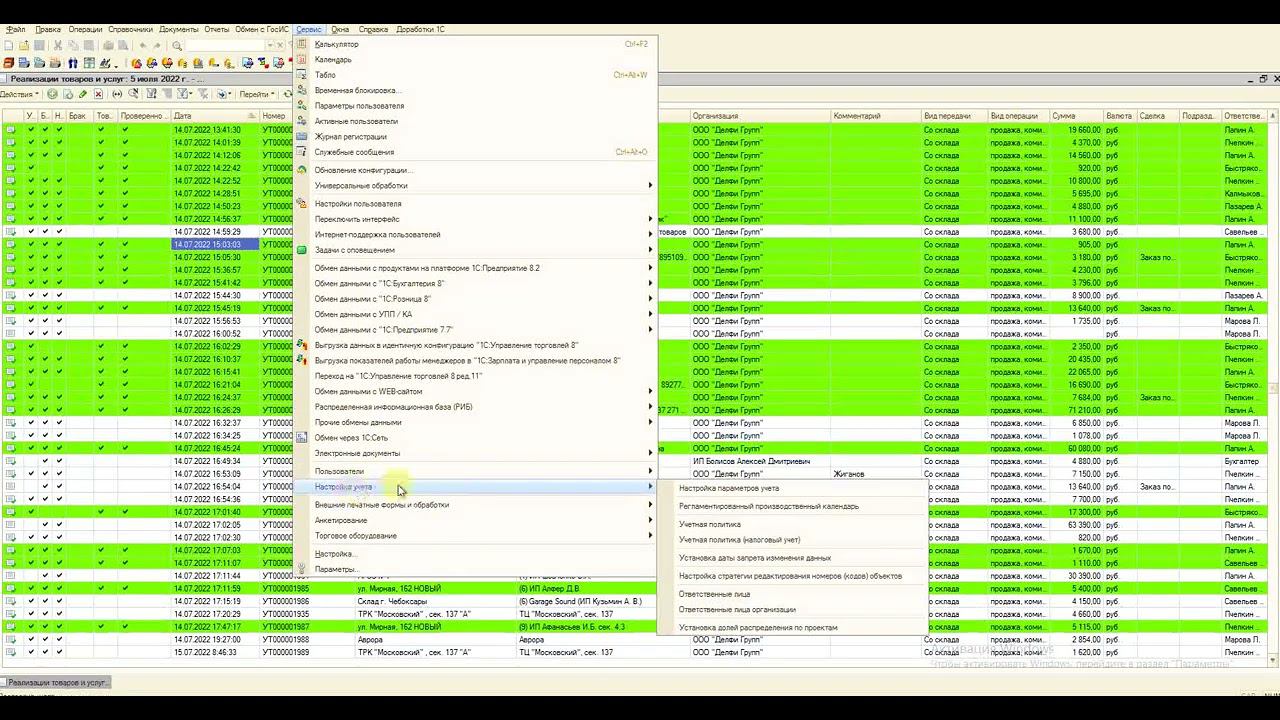
Task: Add a new record with the green plus icon
Action: coord(53,94)
